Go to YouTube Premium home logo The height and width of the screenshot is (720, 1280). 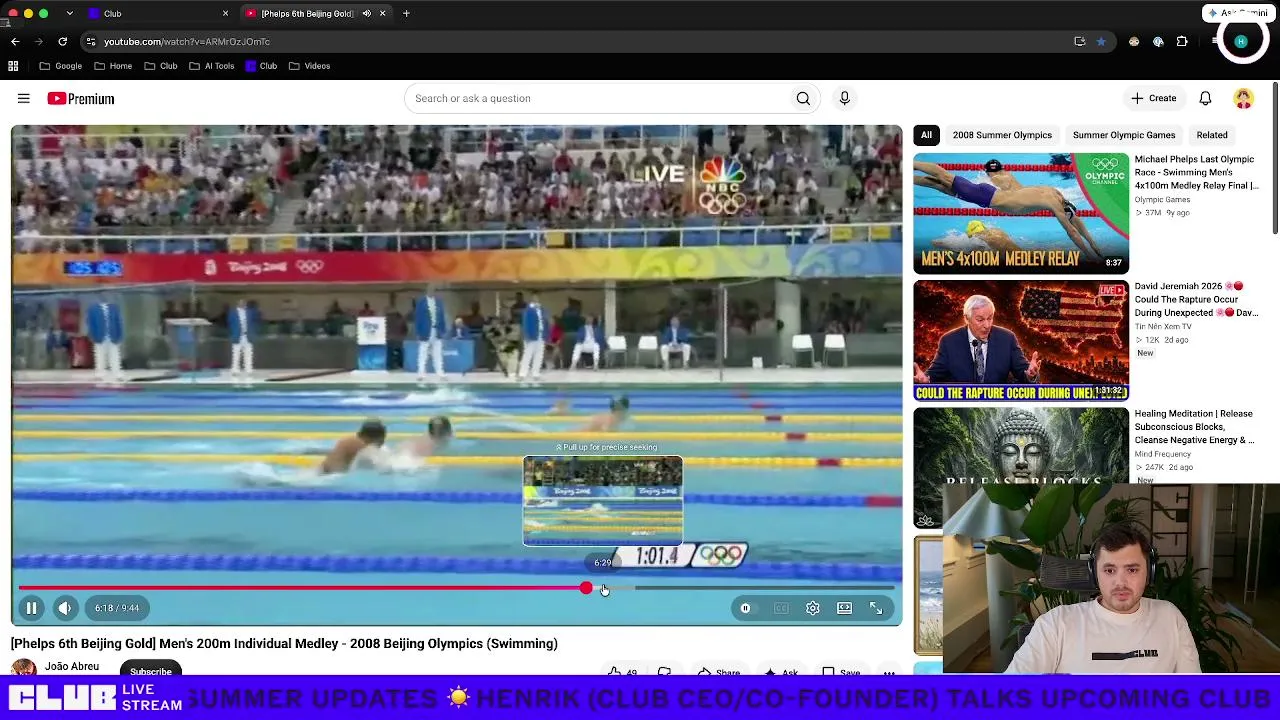tap(81, 99)
